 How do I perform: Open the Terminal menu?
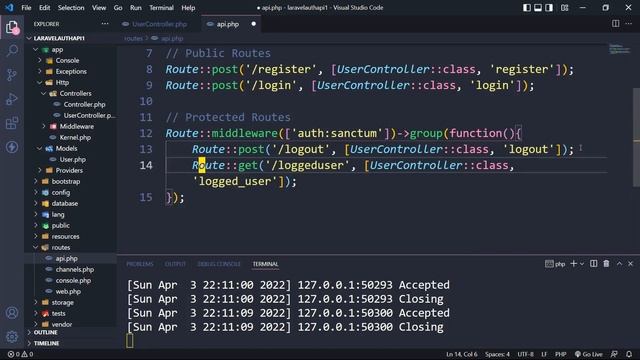click(x=161, y=8)
